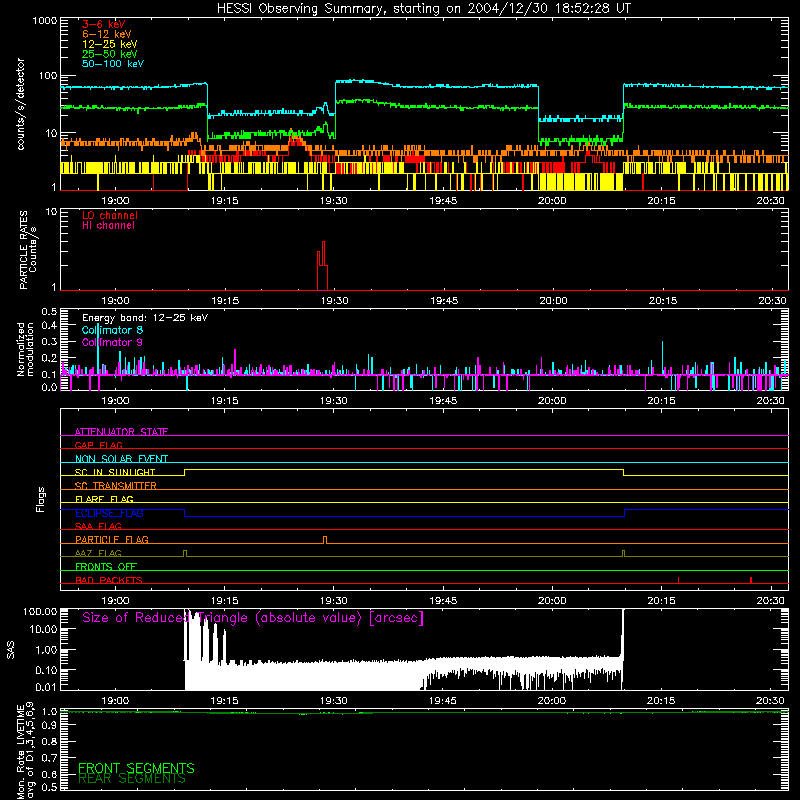This screenshot has width=800, height=800.
Task: Click the HESSI Observing Summary title
Action: pos(424,9)
